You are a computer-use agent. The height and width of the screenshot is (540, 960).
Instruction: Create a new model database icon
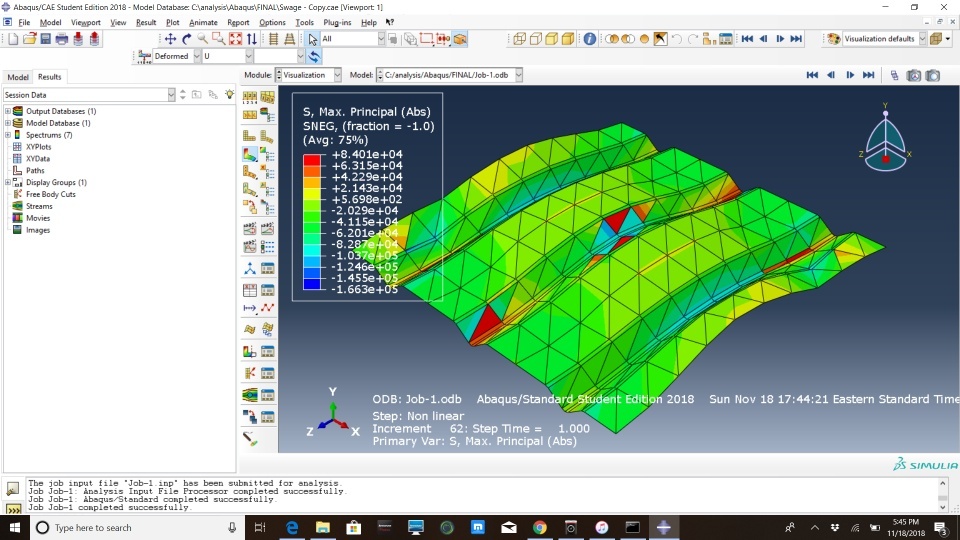(x=13, y=39)
